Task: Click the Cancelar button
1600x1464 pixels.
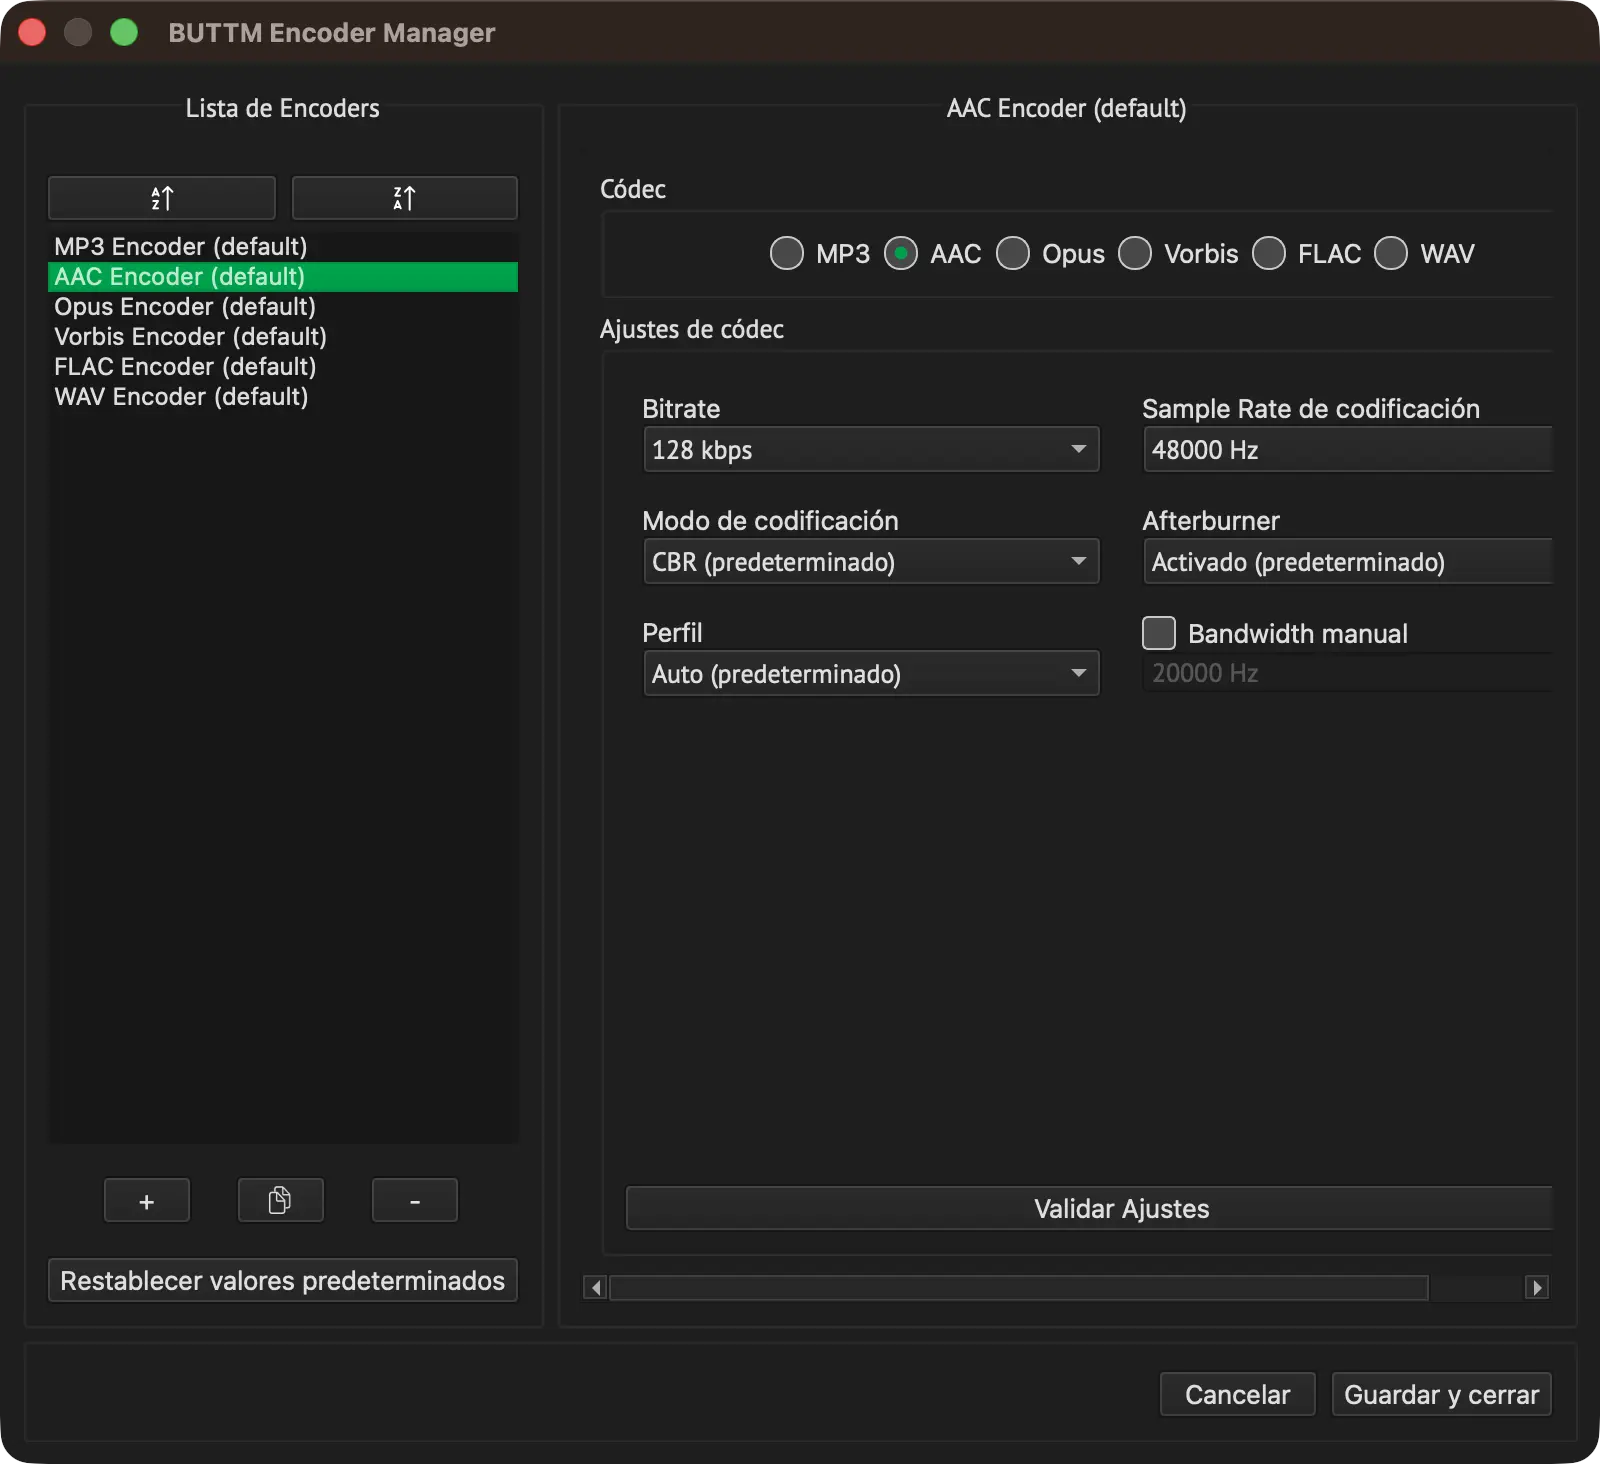Action: coord(1238,1394)
